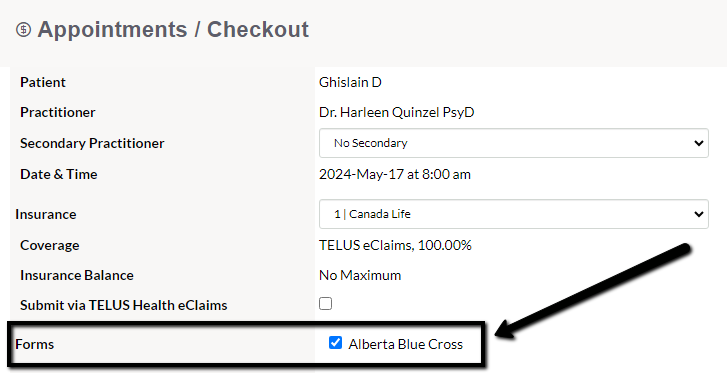This screenshot has width=727, height=373.
Task: Click the Insurance Balance No Maximum value
Action: coord(360,275)
